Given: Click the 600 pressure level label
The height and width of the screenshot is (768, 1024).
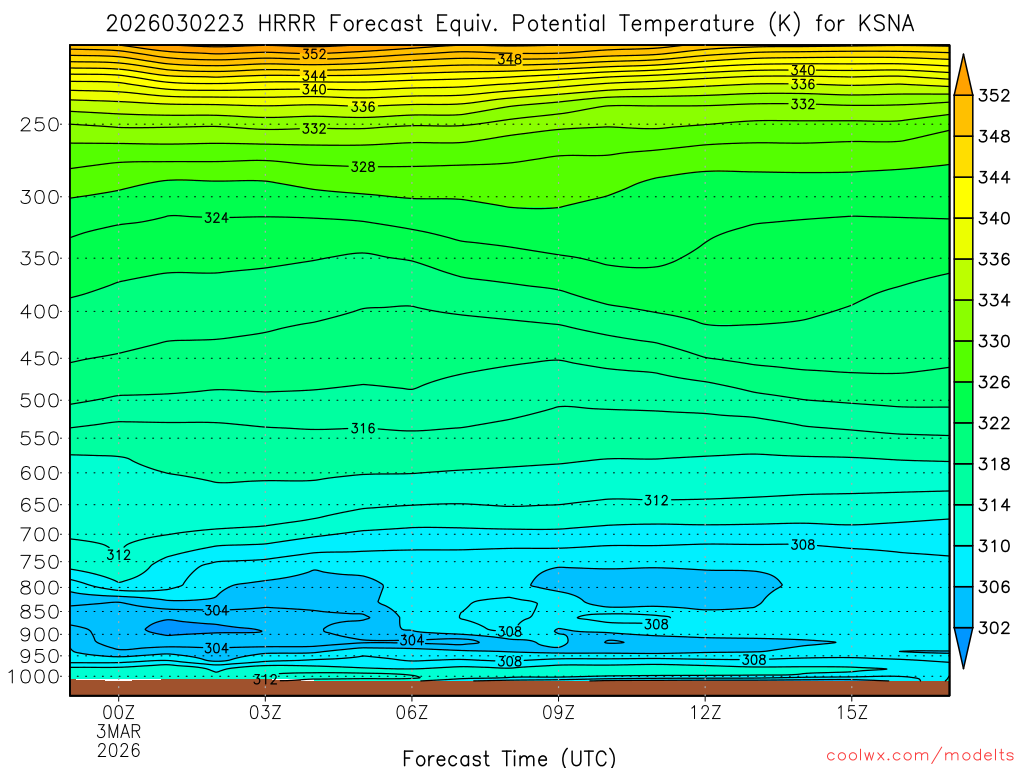Looking at the screenshot, I should (40, 473).
